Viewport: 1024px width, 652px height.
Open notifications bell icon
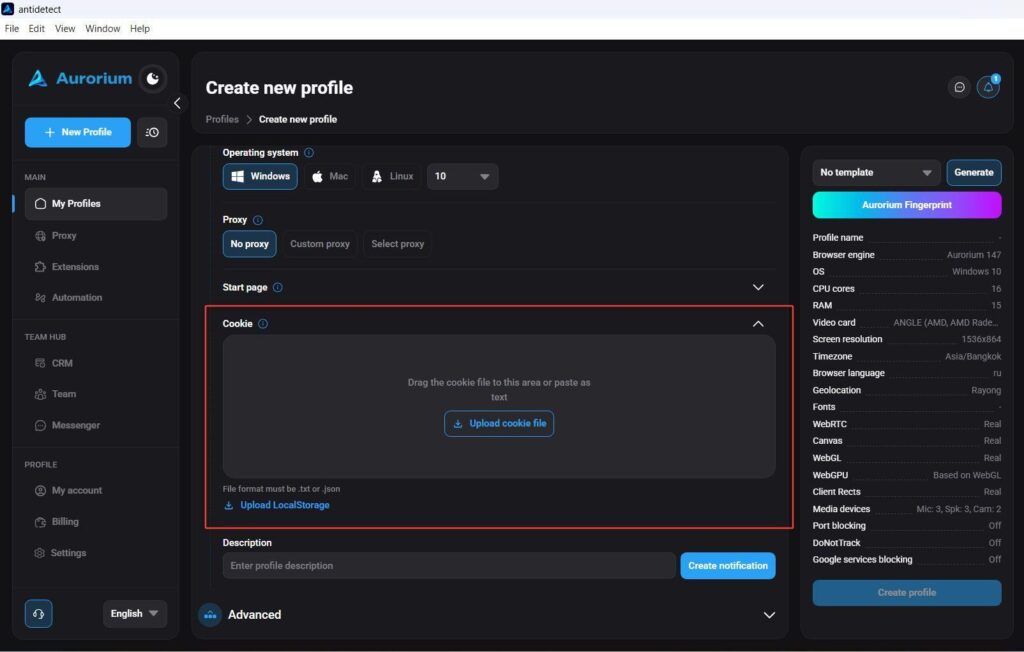point(988,87)
